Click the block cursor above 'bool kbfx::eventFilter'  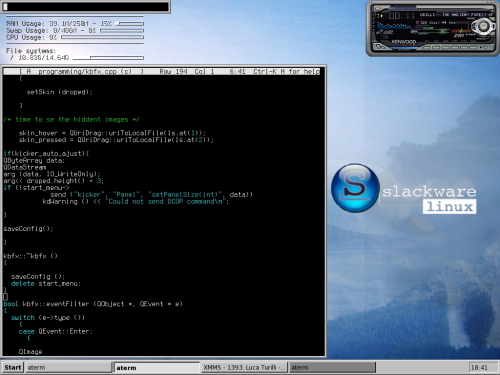(5, 297)
